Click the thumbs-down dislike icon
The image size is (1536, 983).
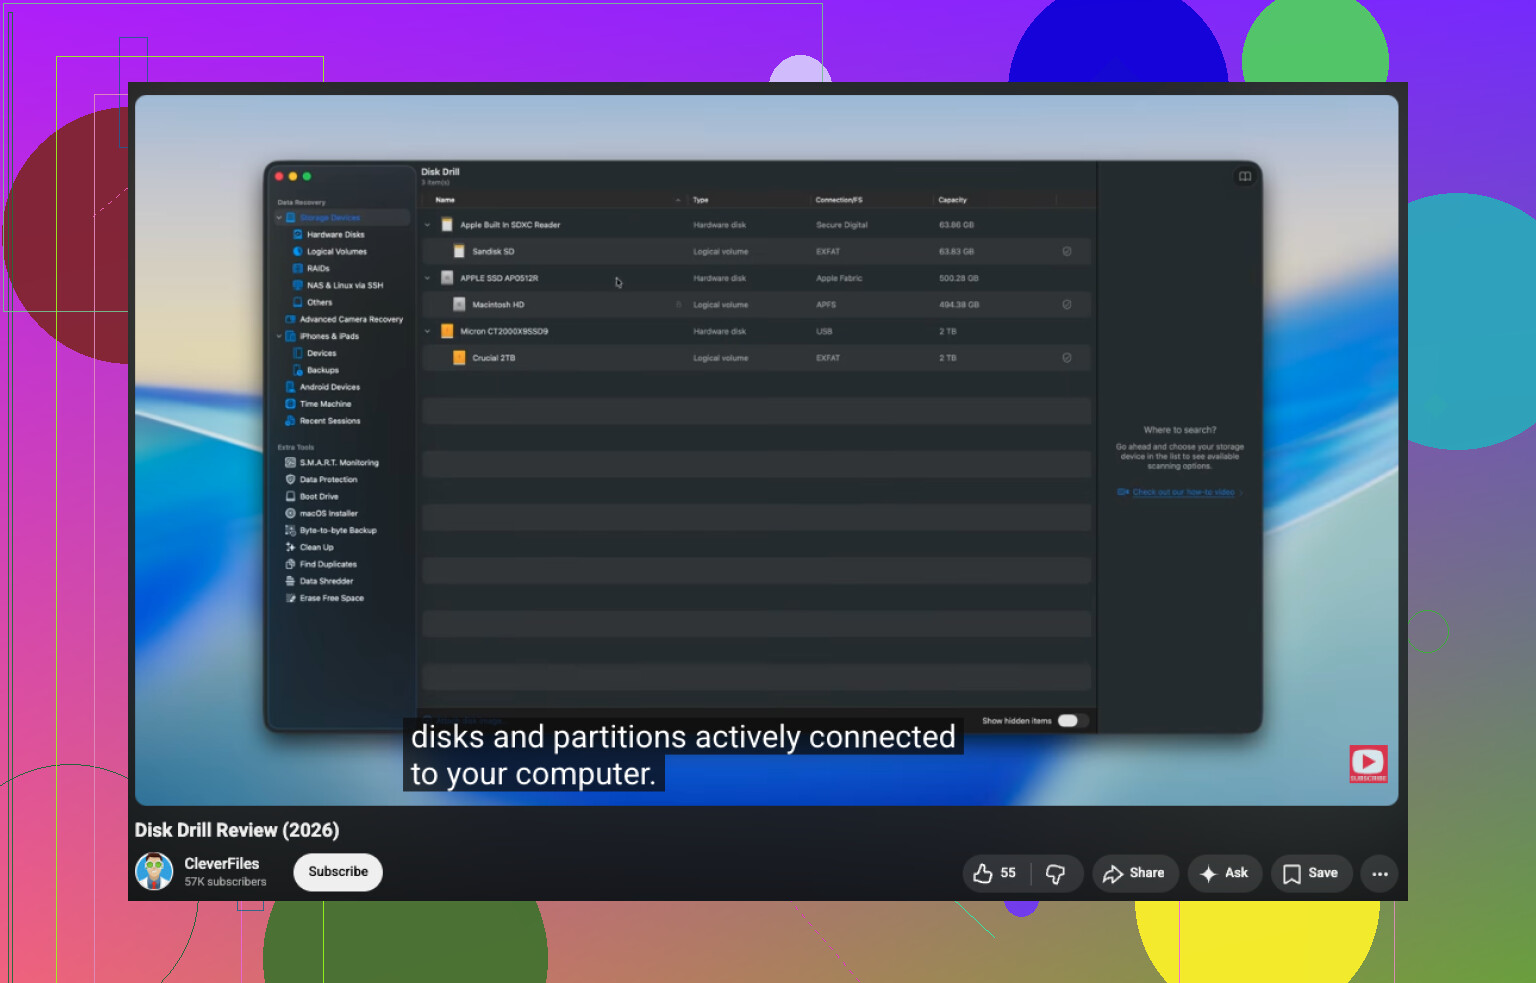(x=1055, y=874)
